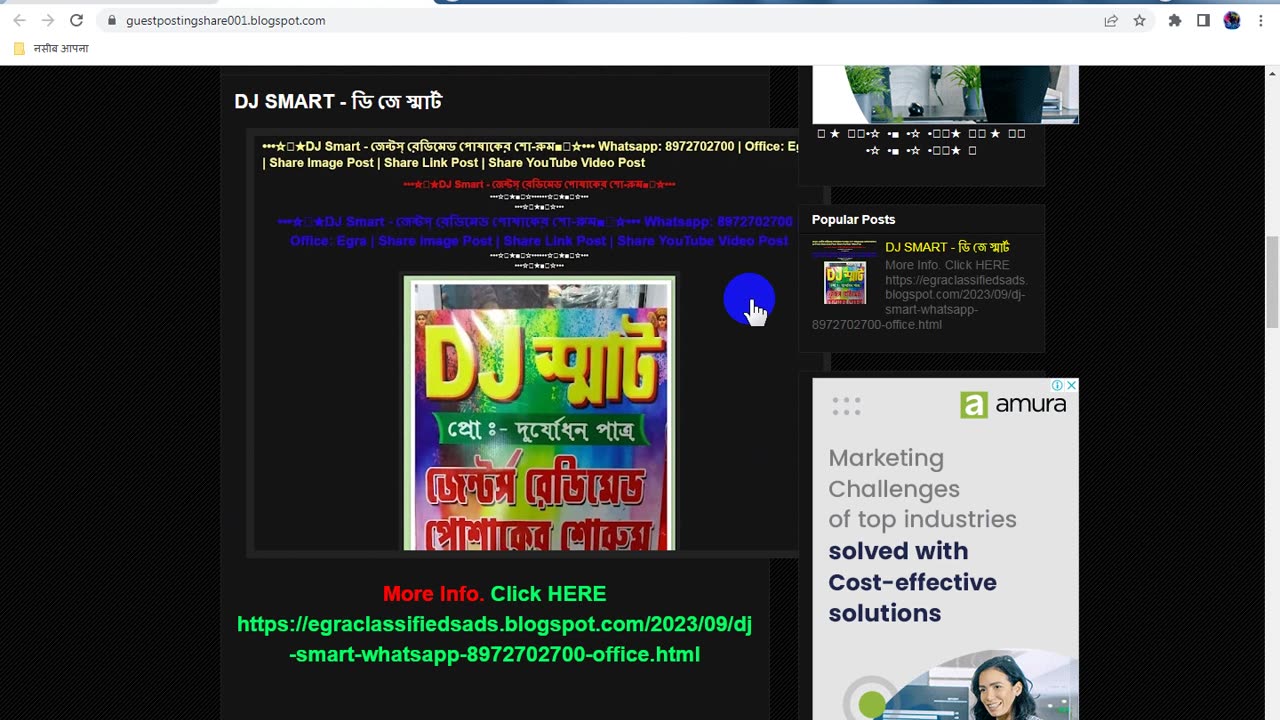Click the red DJ Smart scrolling text

[539, 184]
